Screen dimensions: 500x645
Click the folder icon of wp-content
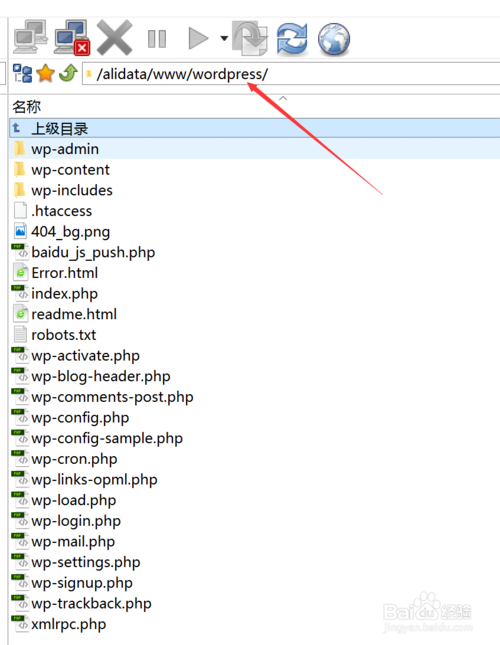tap(20, 169)
